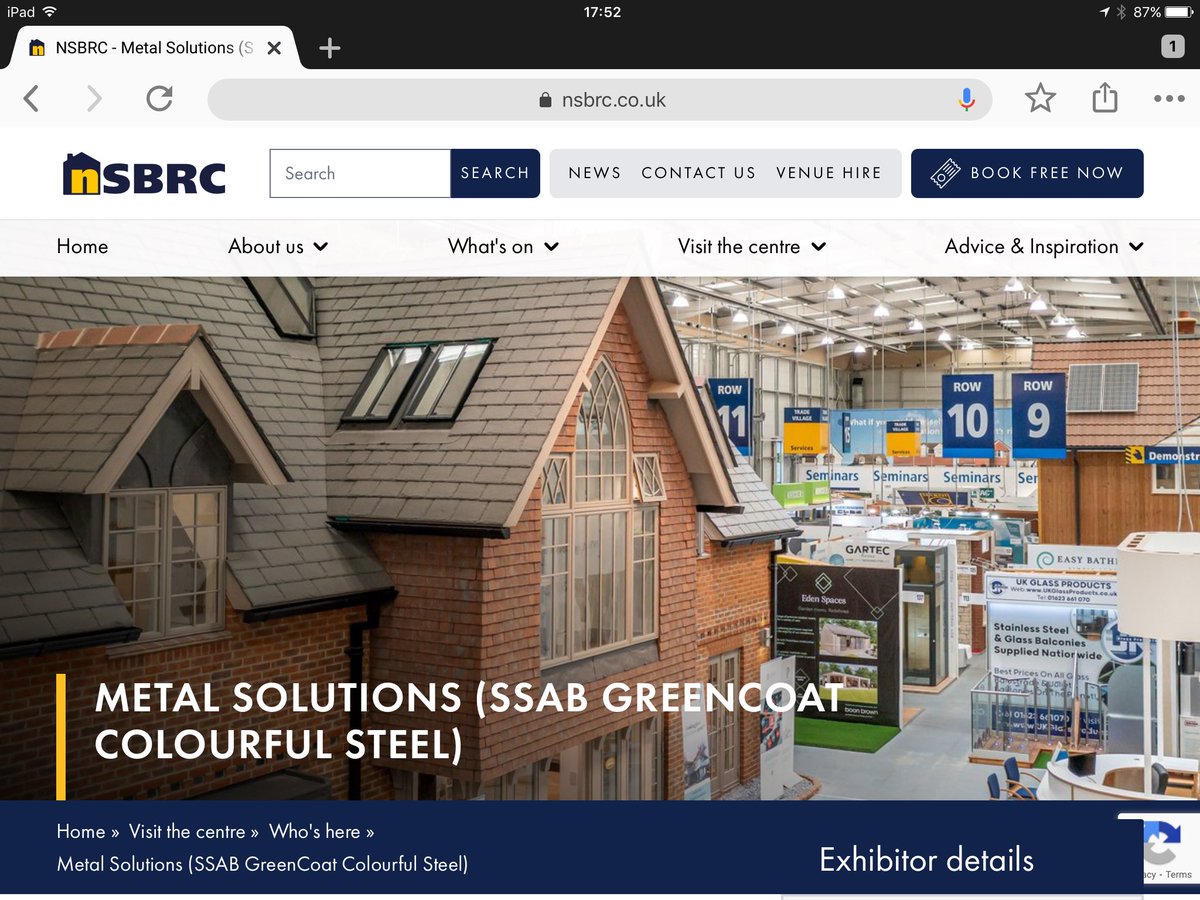The width and height of the screenshot is (1200, 900).
Task: Click the Metal Solutions hero title
Action: tap(469, 721)
